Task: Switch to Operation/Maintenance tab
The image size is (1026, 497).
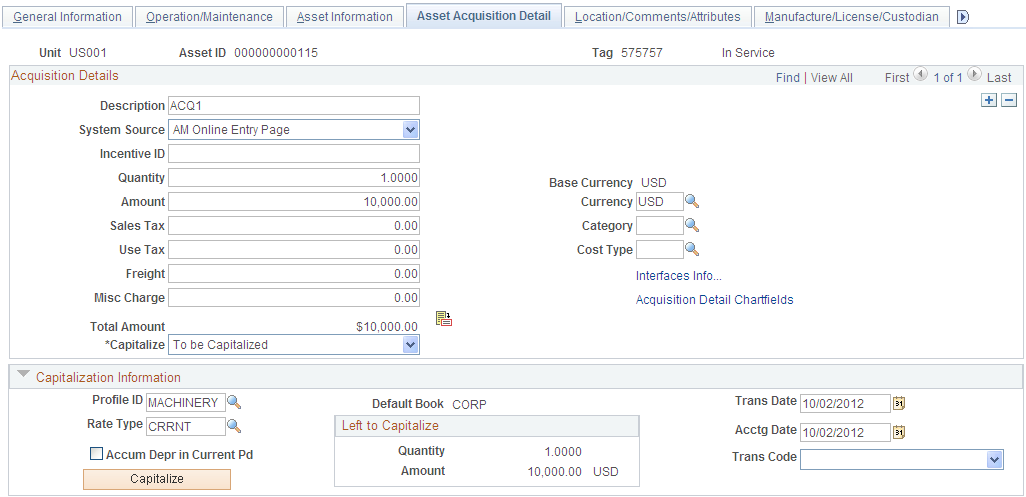Action: pyautogui.click(x=209, y=17)
